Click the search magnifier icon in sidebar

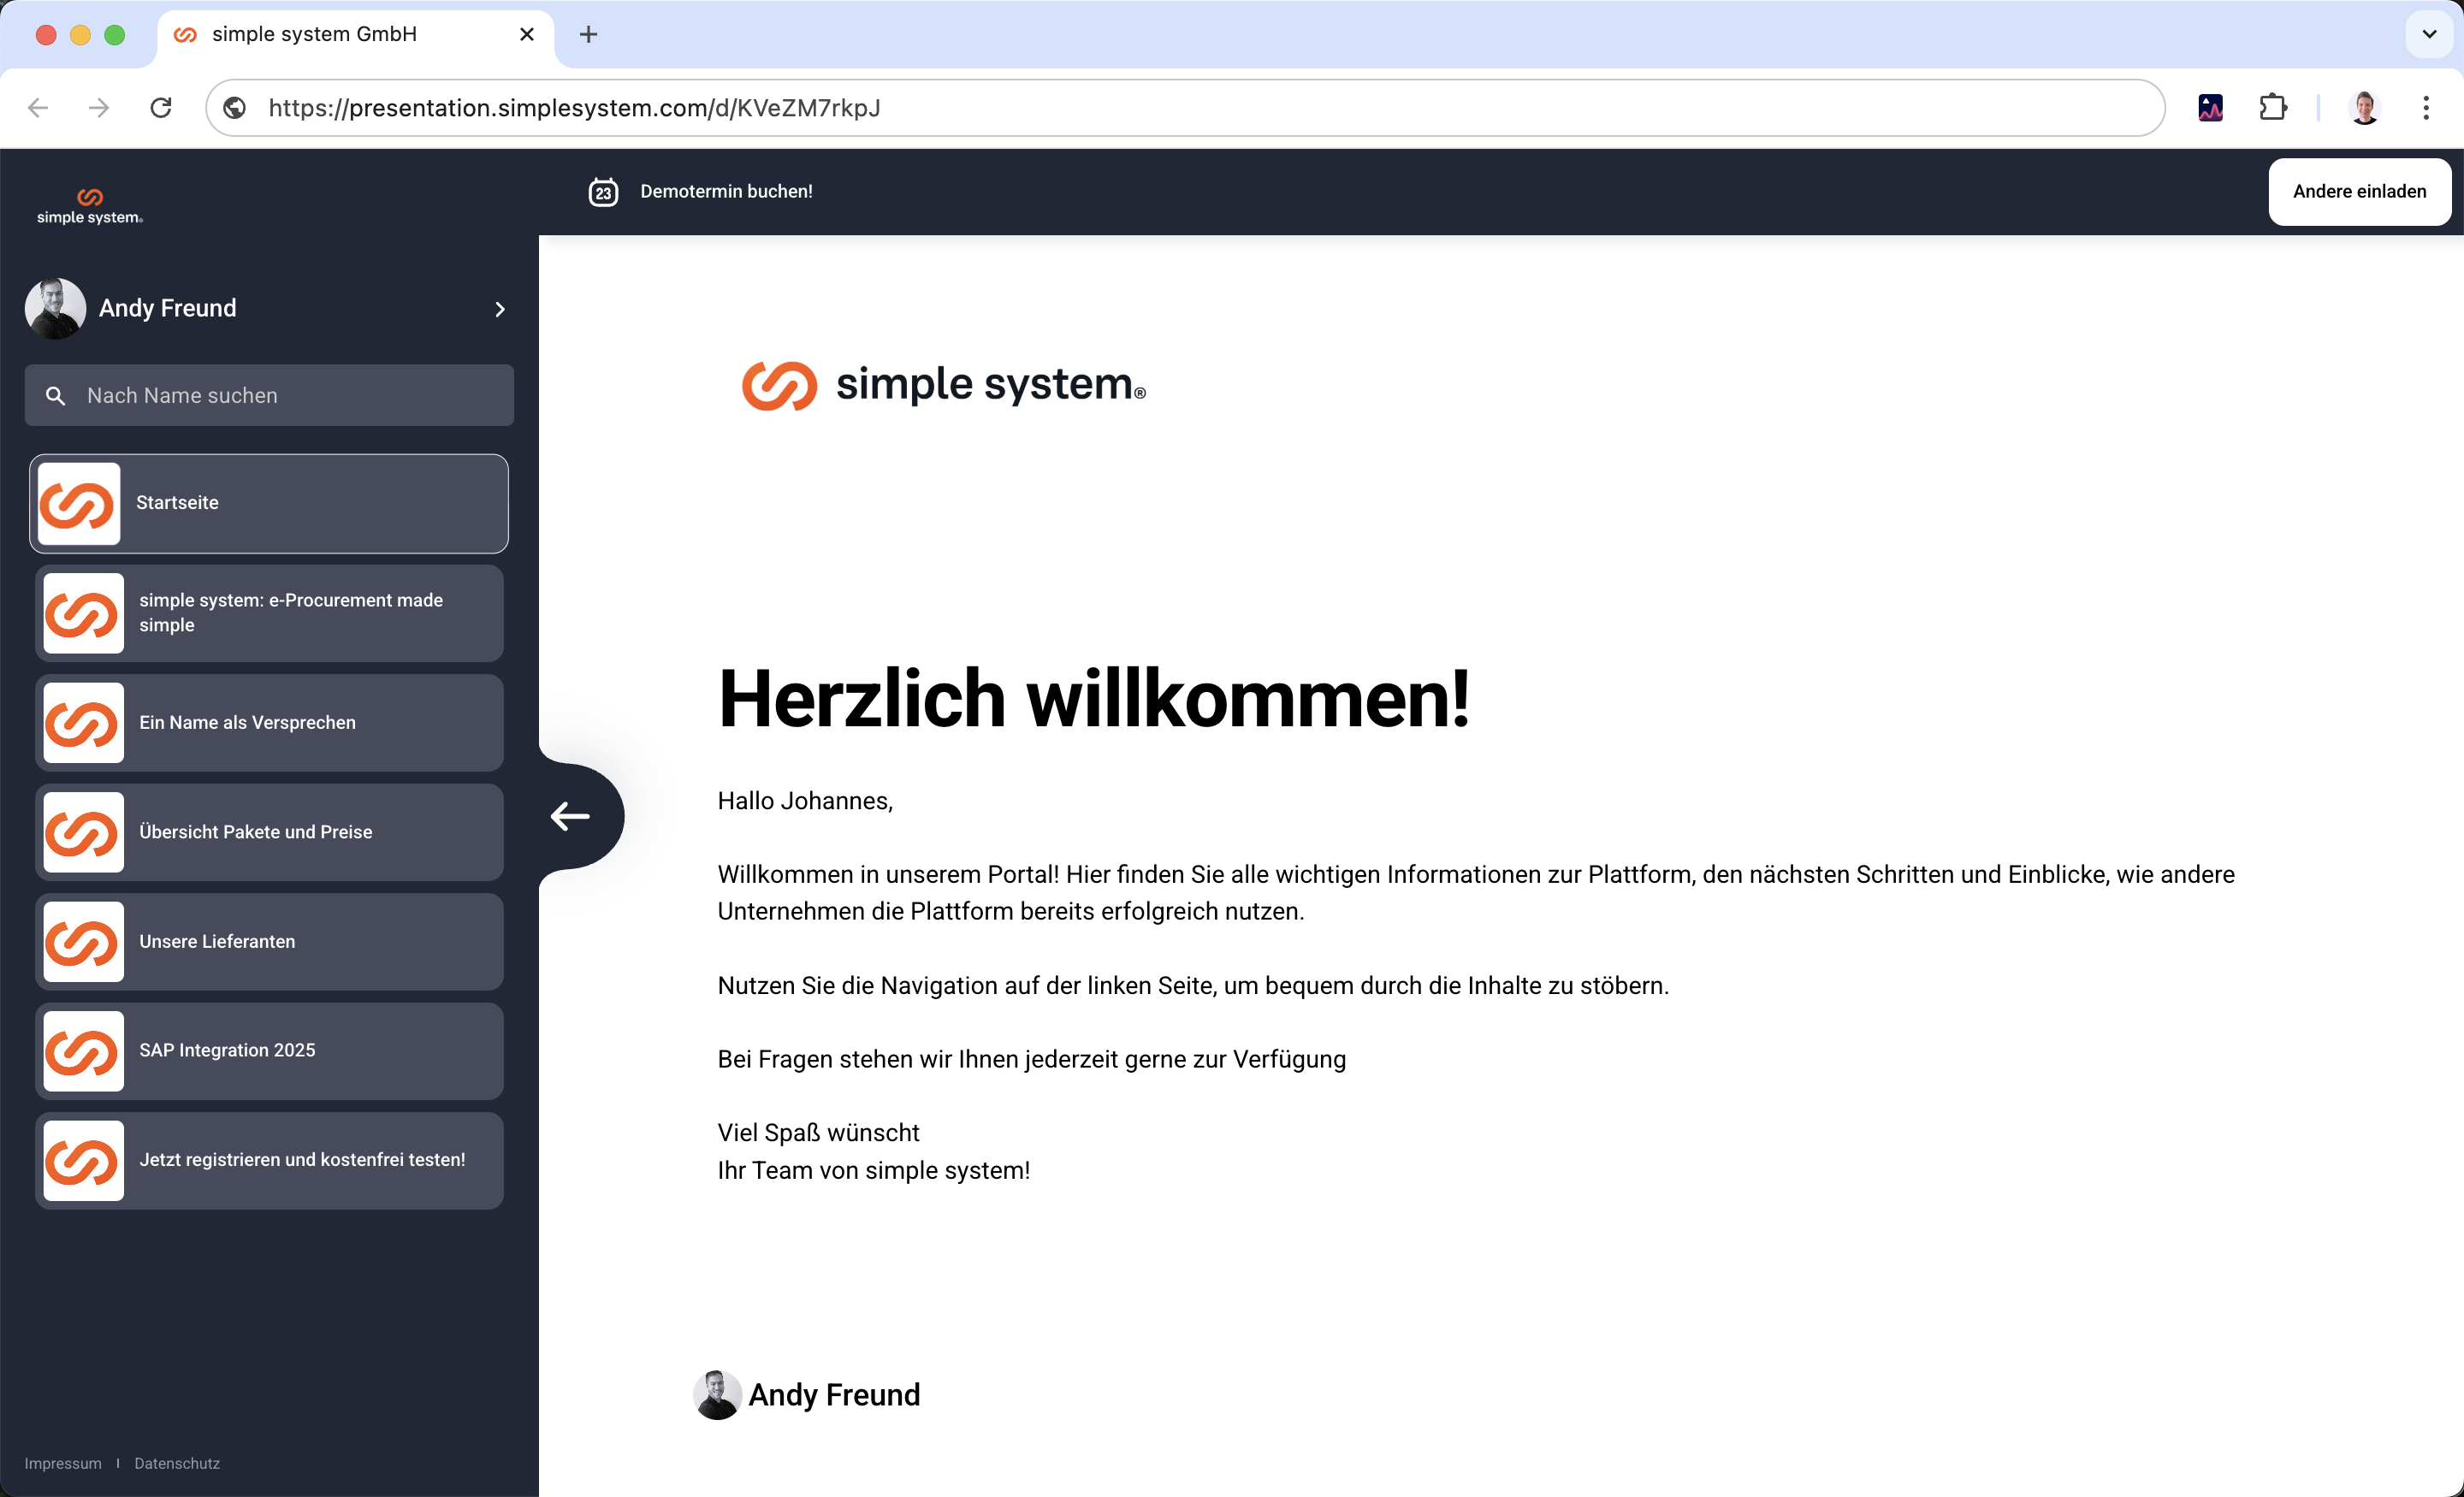click(56, 396)
